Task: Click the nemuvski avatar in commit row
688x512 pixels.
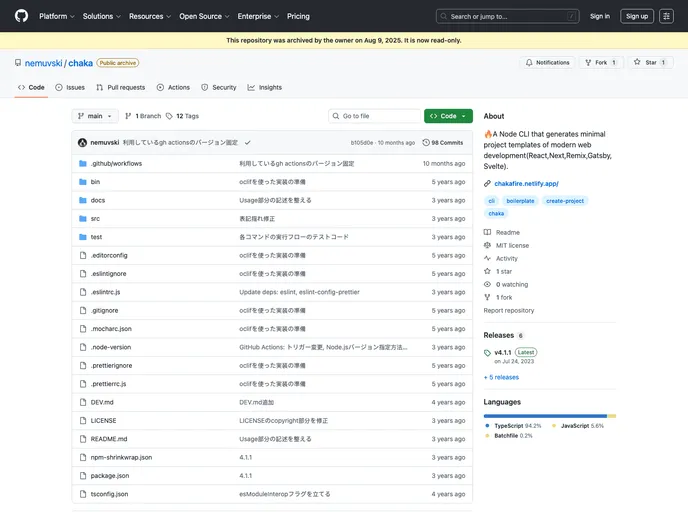Action: (x=82, y=142)
